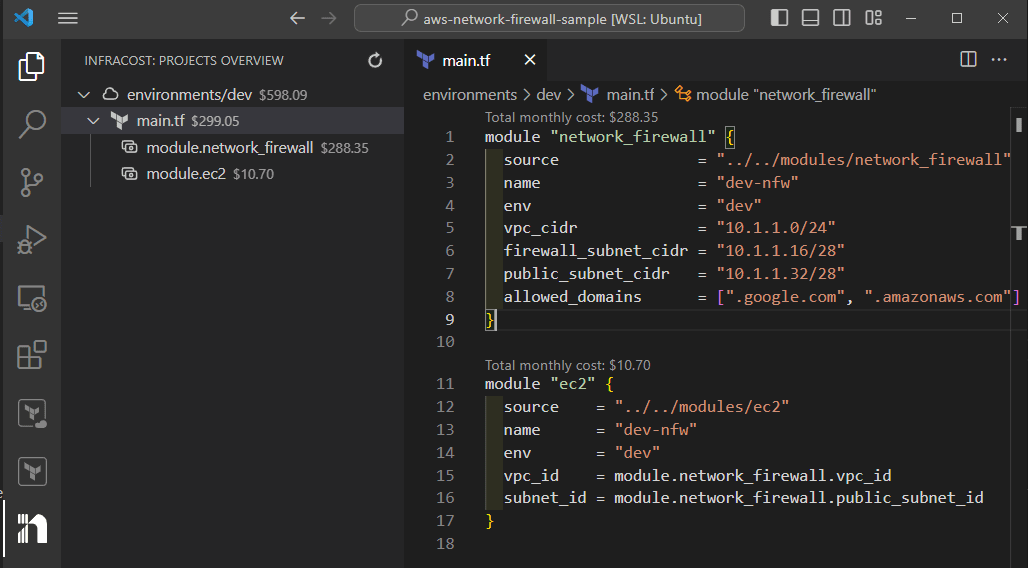Click the editor vertical scrollbar thumb

pyautogui.click(x=1019, y=124)
